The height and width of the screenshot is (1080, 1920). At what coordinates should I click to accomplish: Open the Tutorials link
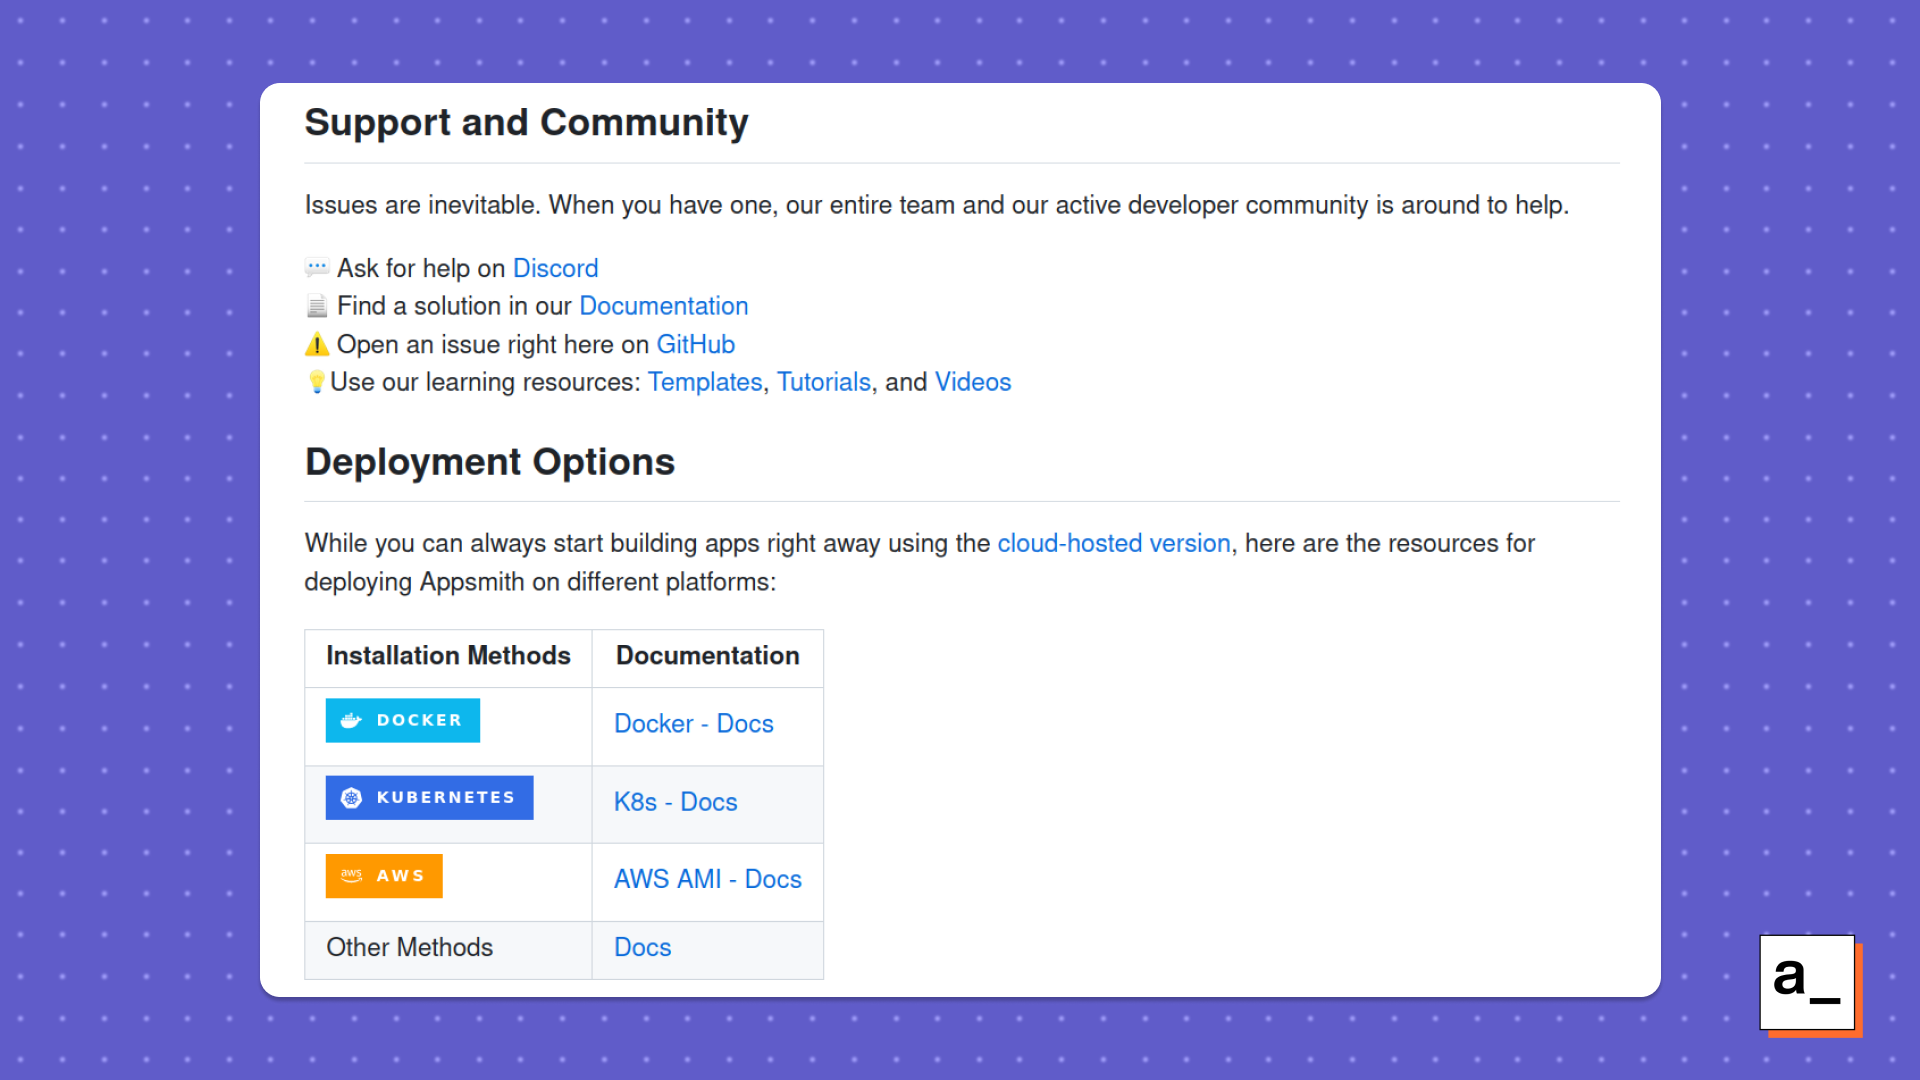(x=823, y=382)
